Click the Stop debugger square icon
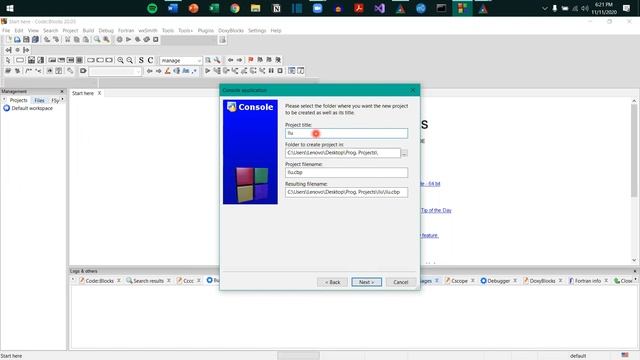 click(x=280, y=71)
